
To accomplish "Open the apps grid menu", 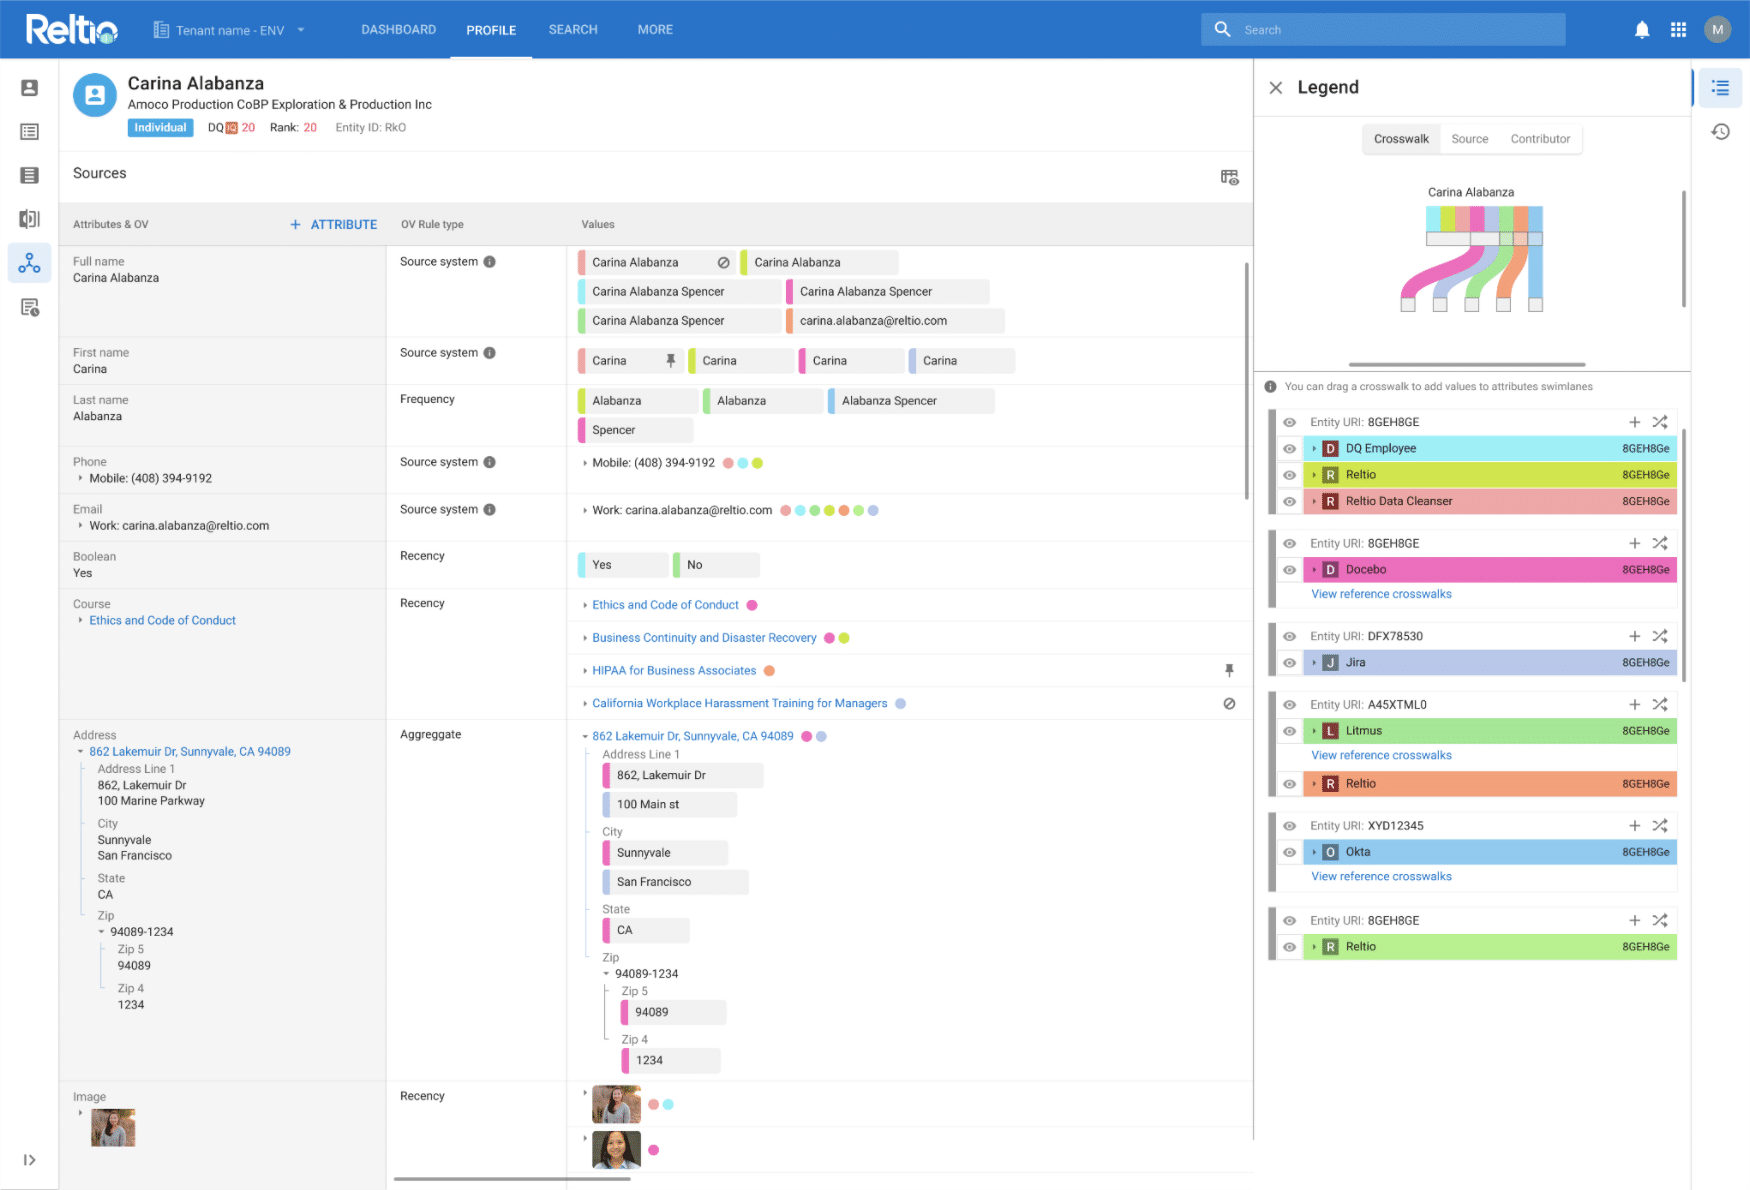I will click(x=1678, y=30).
